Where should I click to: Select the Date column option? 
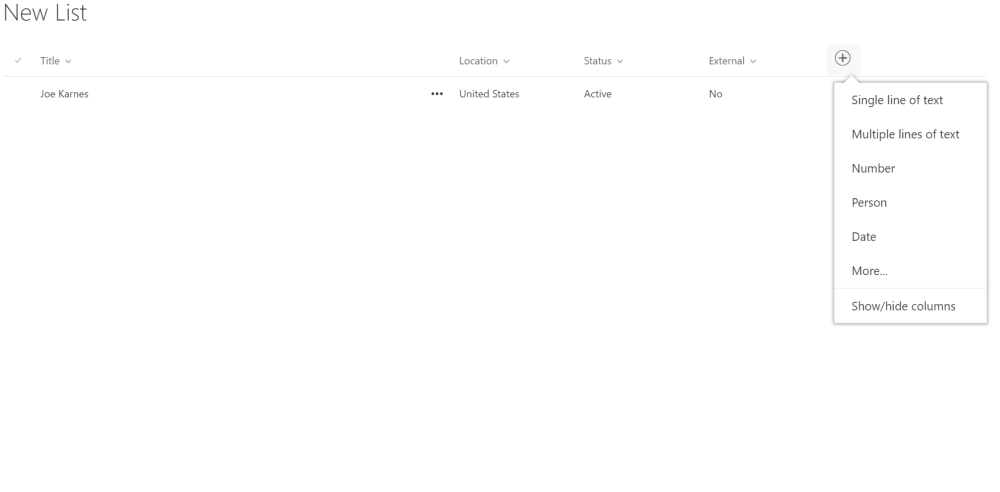pyautogui.click(x=863, y=237)
